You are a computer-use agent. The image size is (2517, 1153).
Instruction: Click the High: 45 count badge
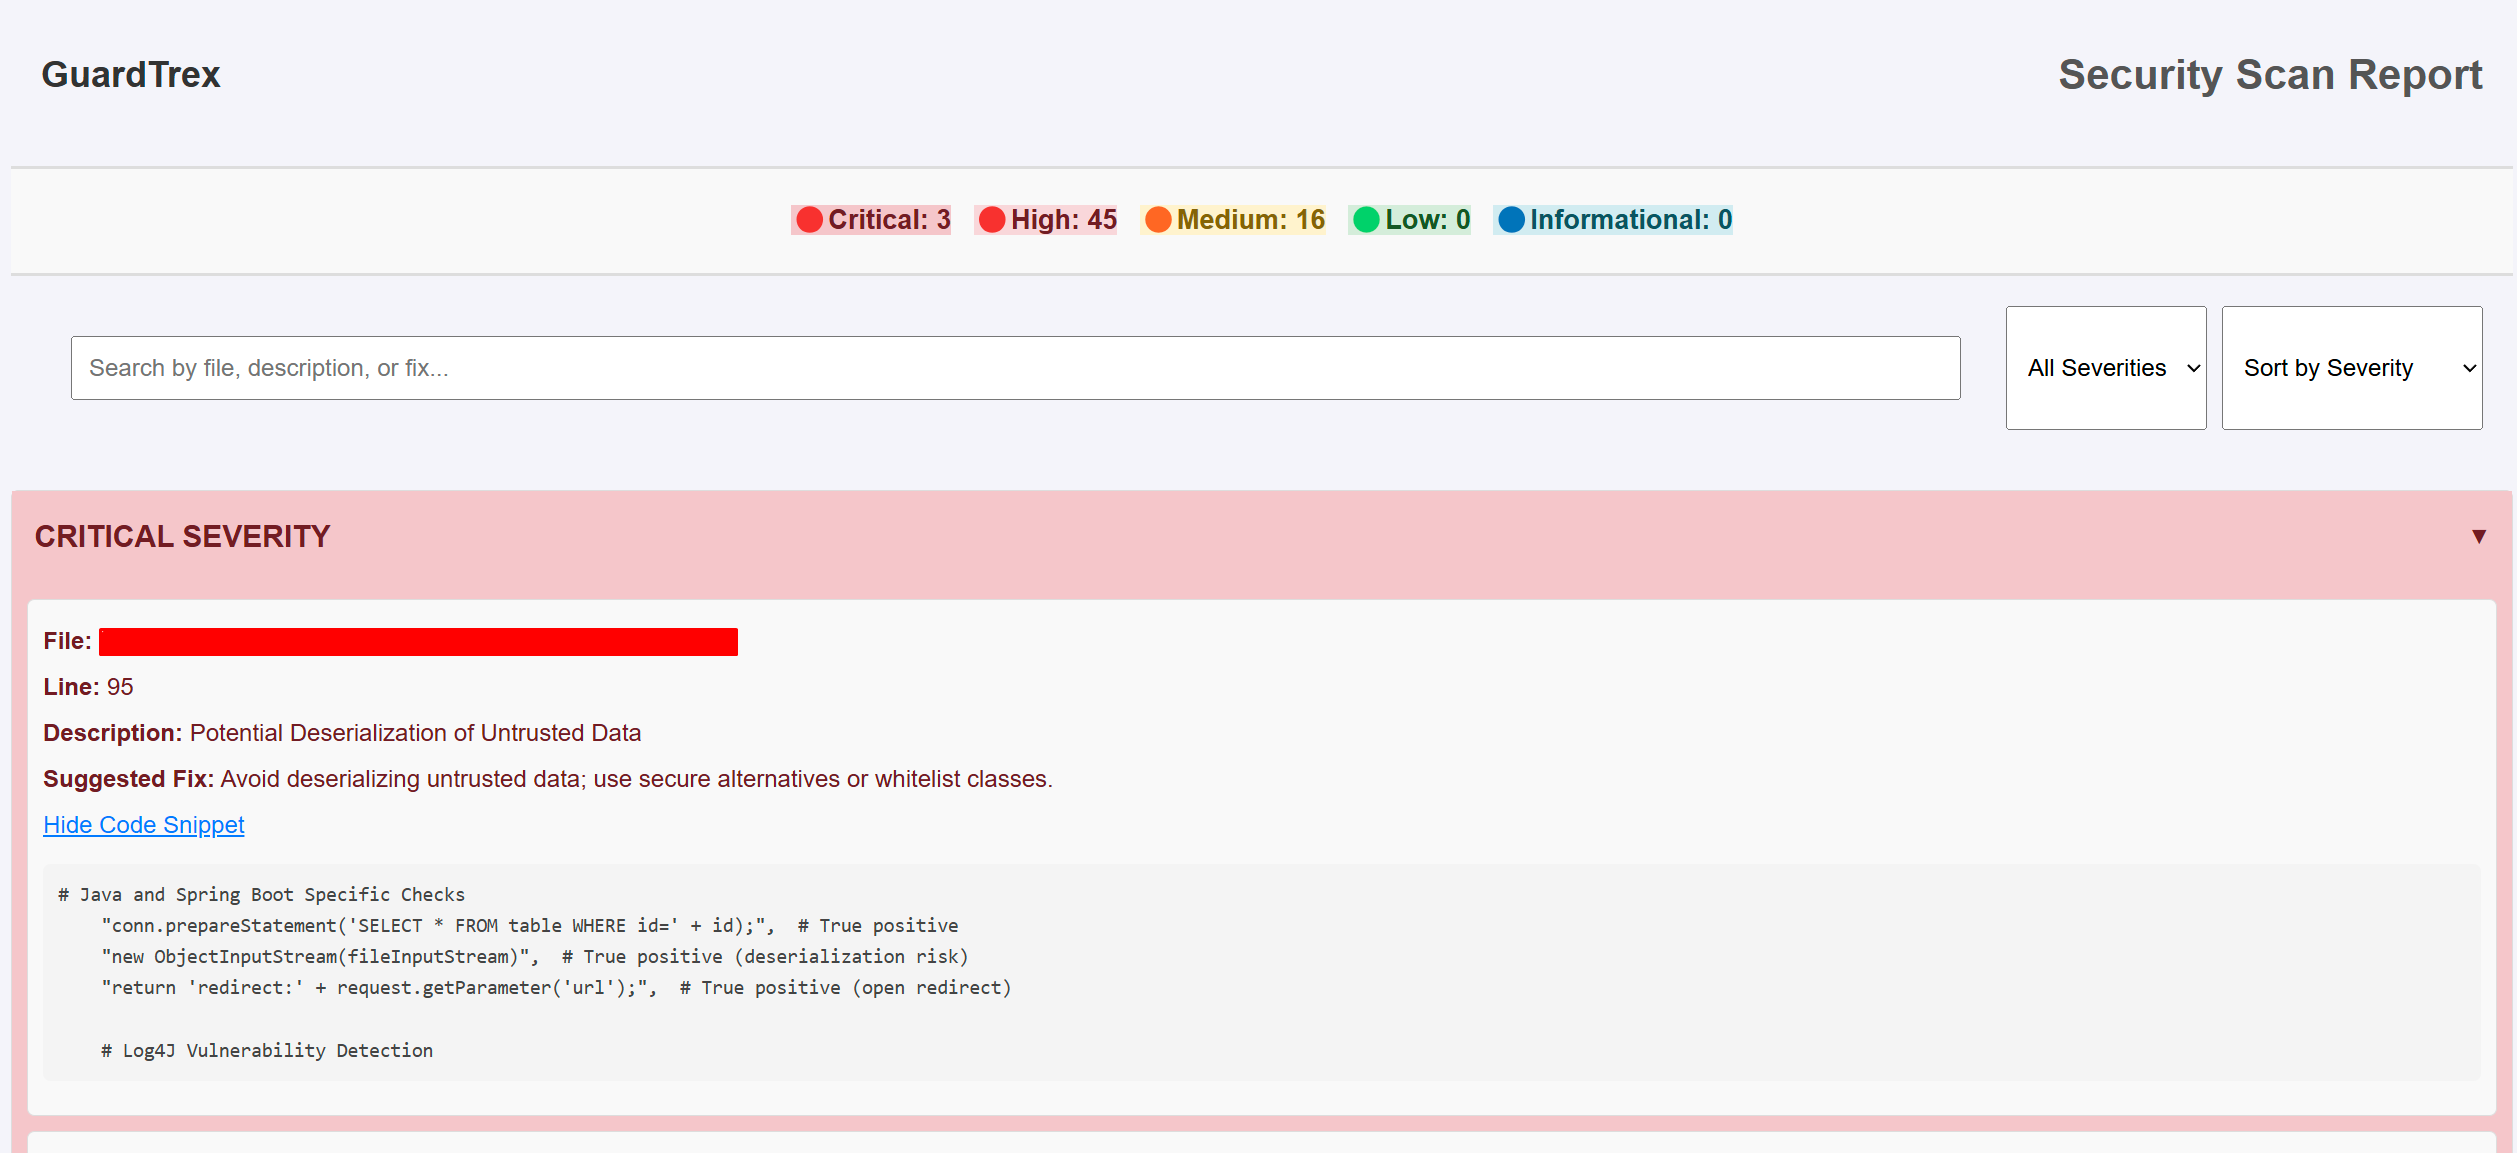point(1063,220)
